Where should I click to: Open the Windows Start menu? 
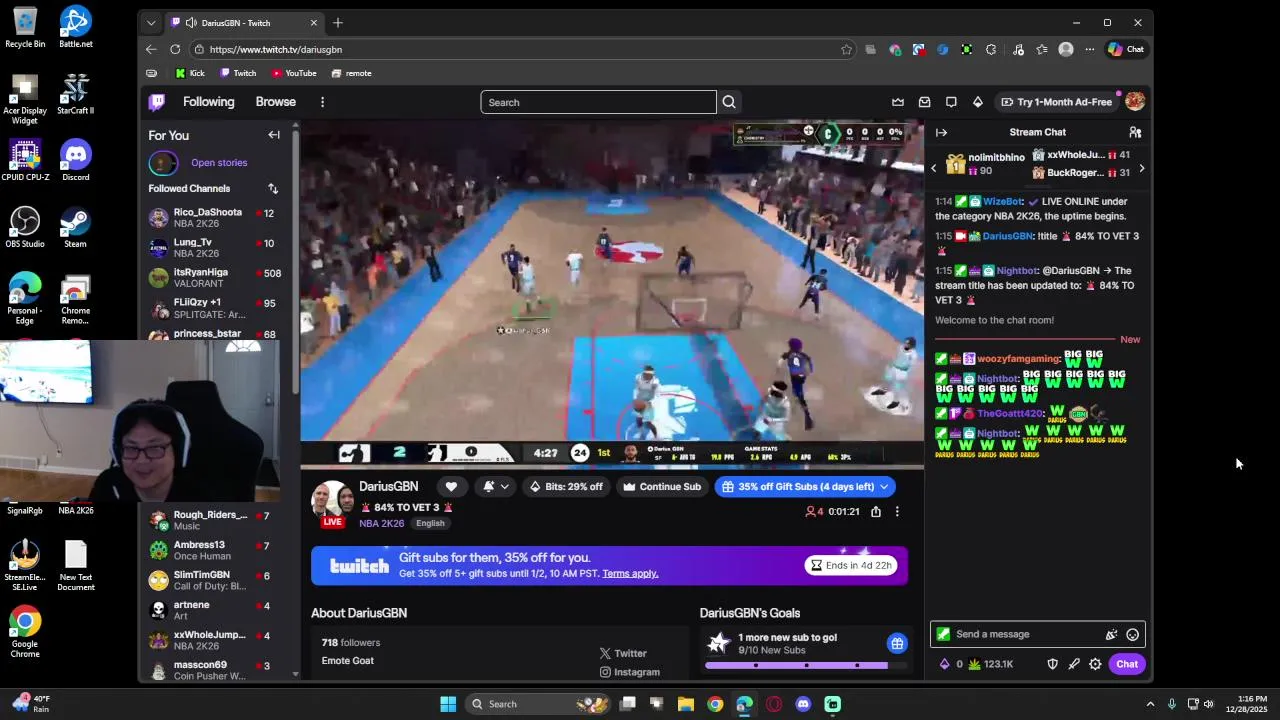click(x=448, y=704)
